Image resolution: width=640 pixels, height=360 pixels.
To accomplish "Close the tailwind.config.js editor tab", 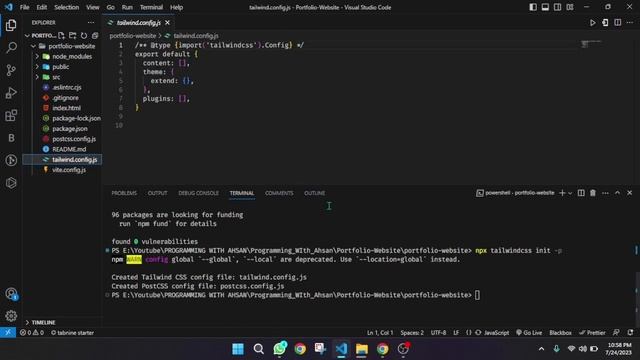I will point(167,23).
